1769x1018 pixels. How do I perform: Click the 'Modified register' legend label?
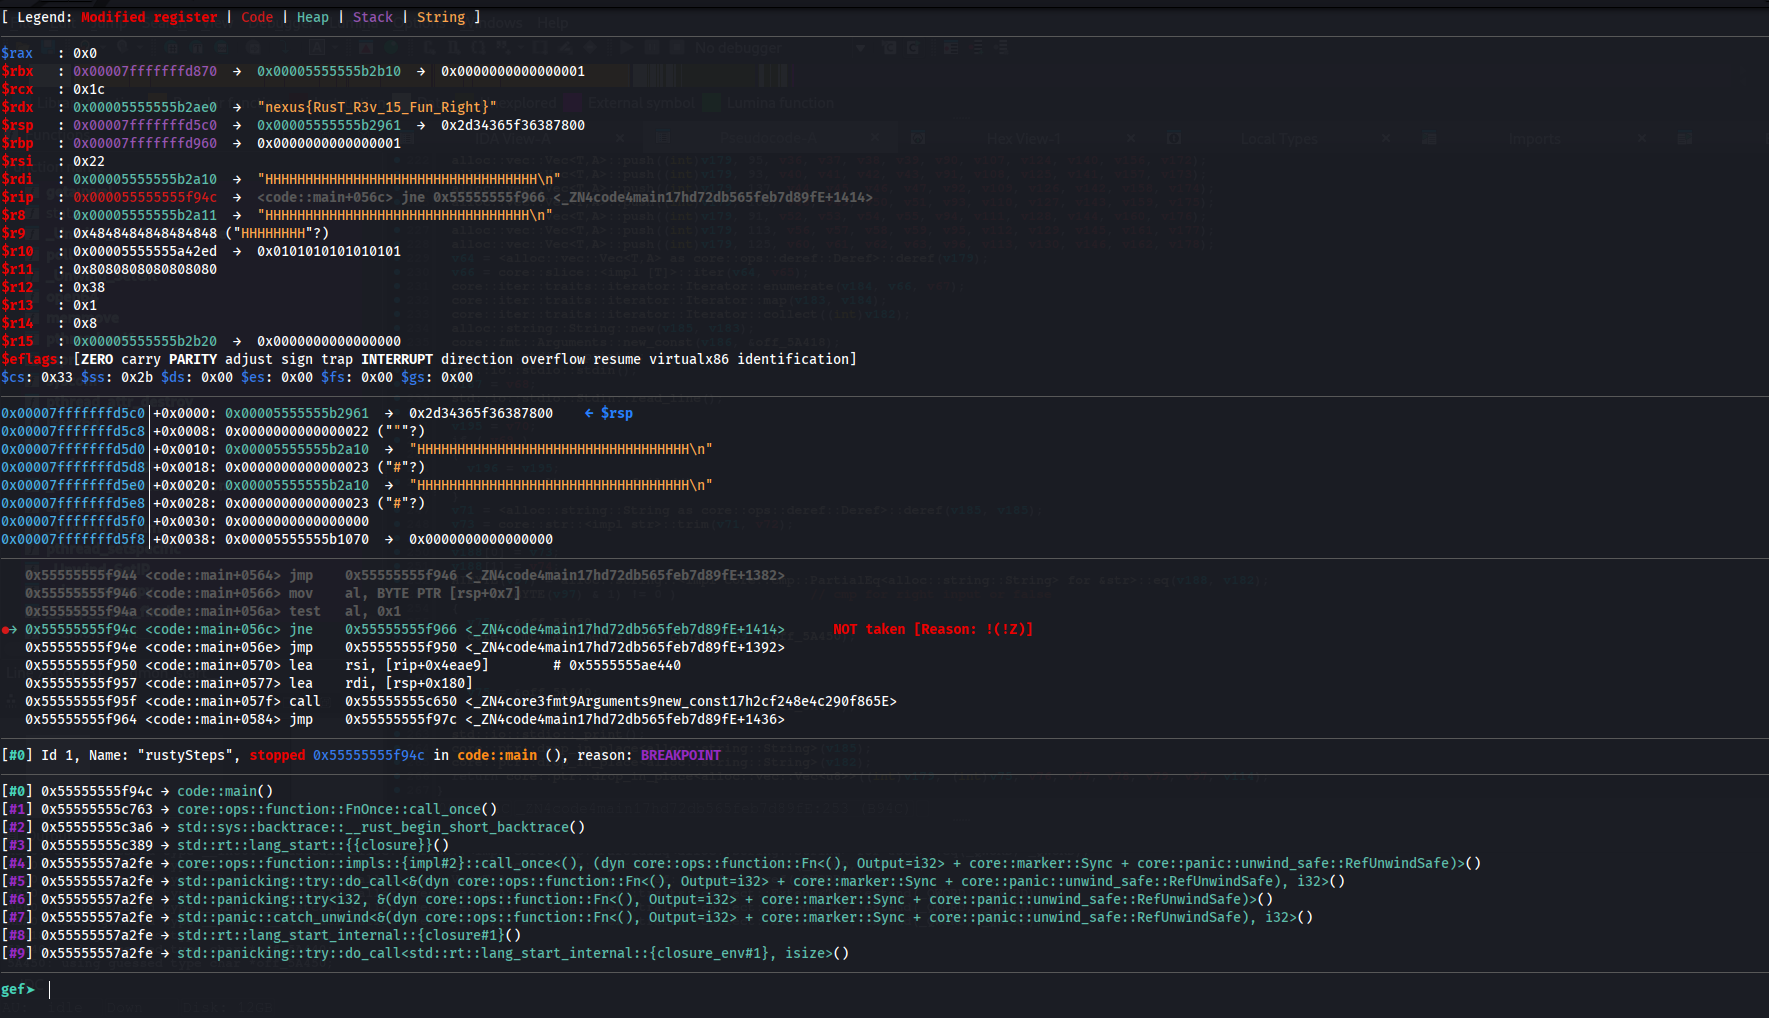149,17
